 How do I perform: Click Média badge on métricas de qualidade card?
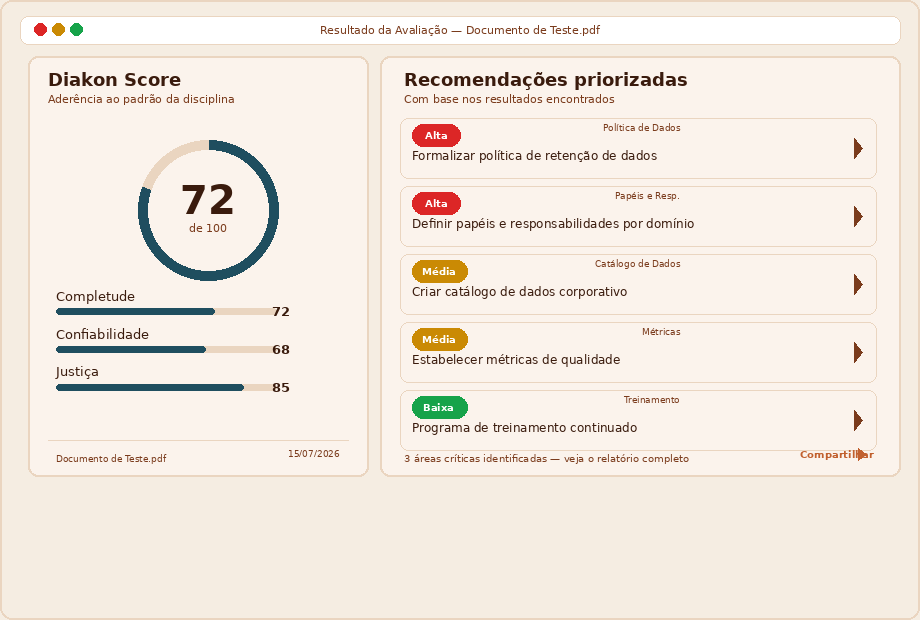[x=439, y=340]
